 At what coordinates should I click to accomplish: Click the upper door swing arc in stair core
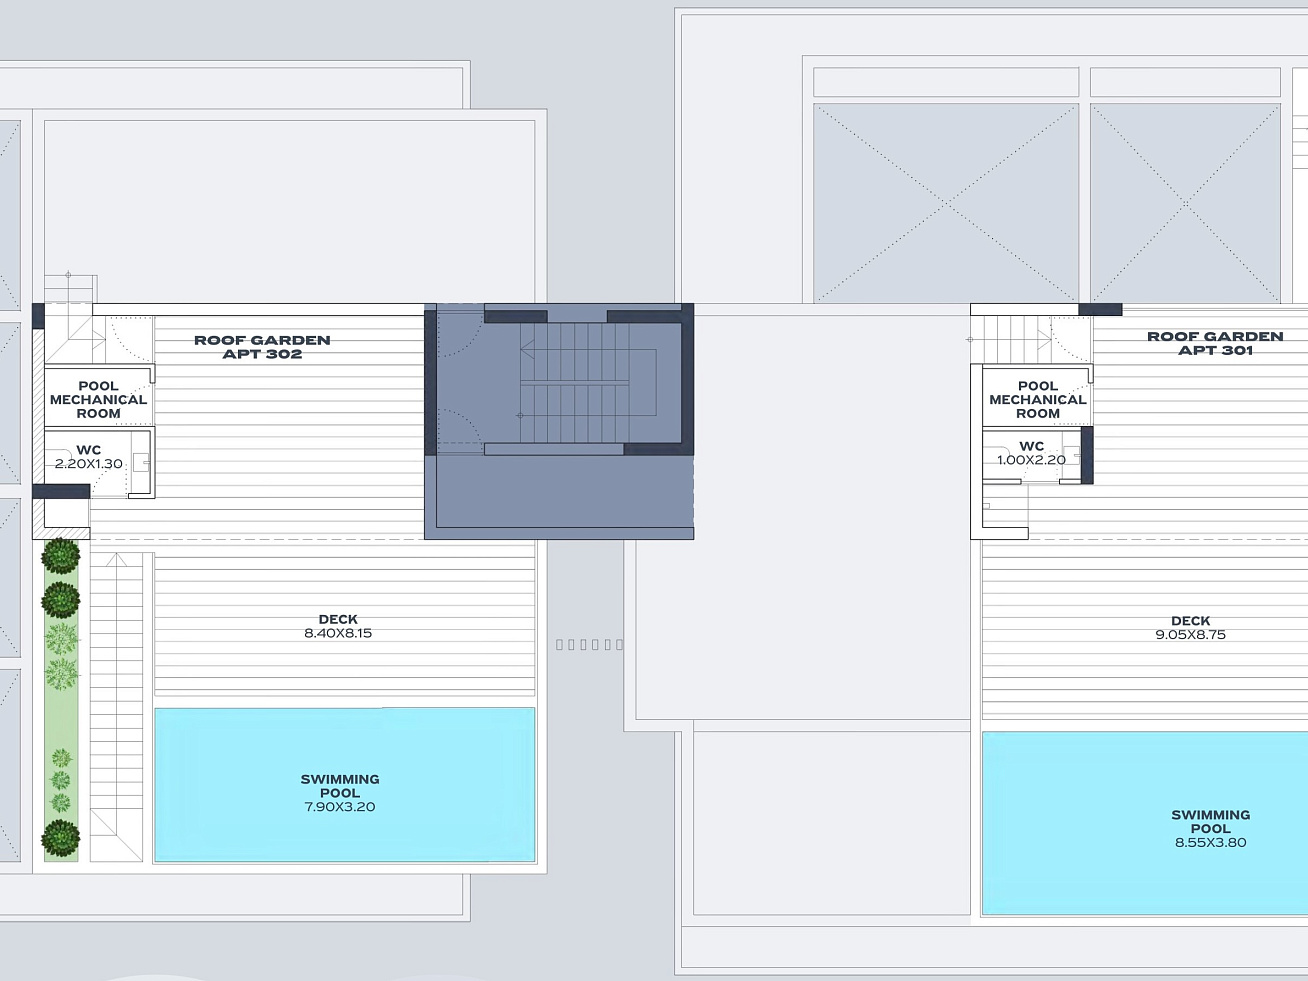pos(461,335)
